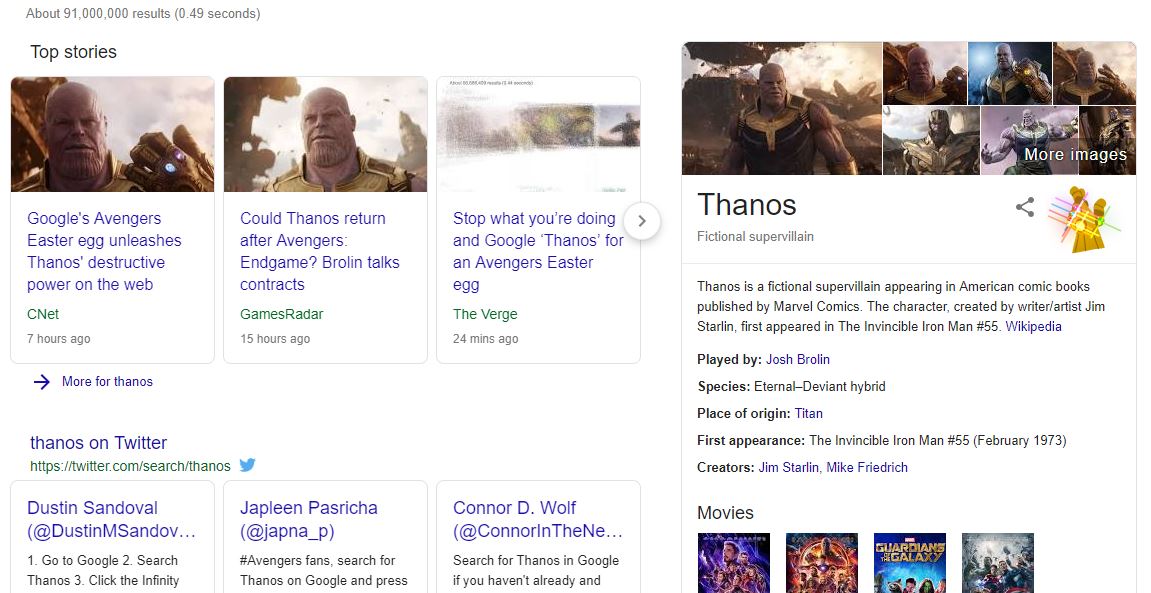Open More for thanos link
The image size is (1151, 593).
pos(107,382)
